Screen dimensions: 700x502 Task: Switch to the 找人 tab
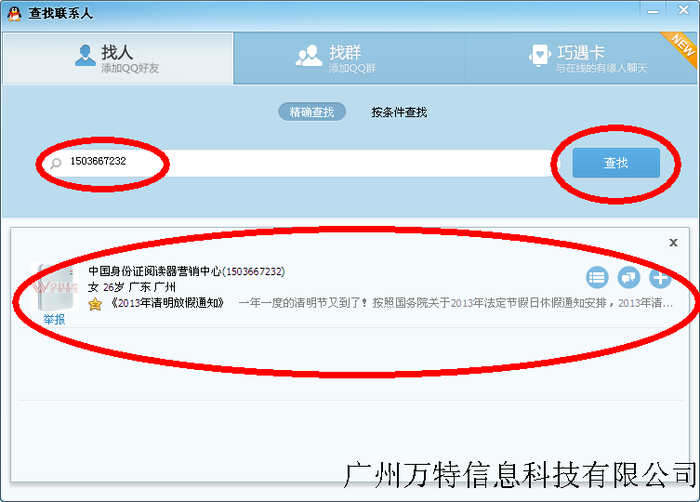point(117,59)
